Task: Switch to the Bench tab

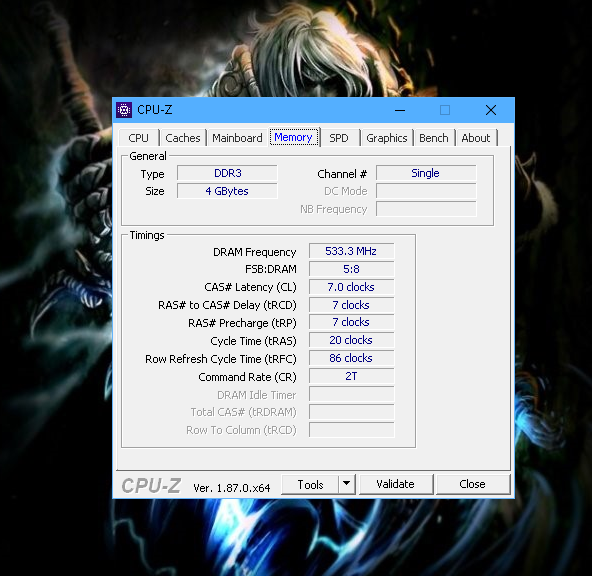Action: (433, 138)
